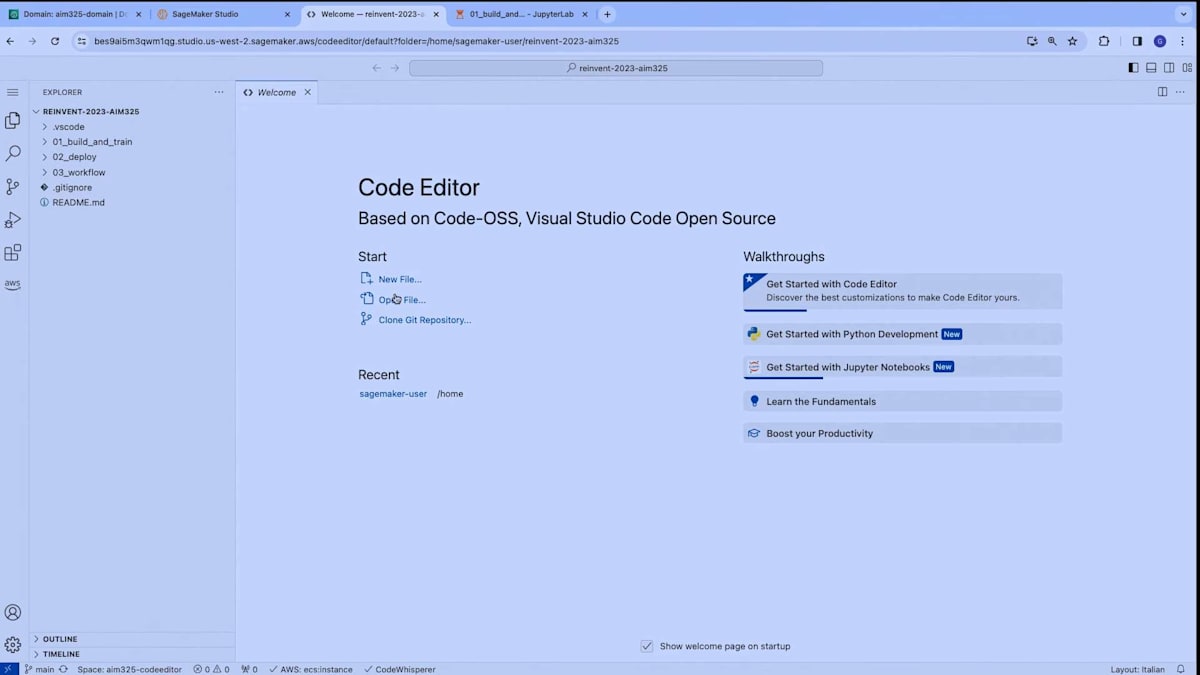The image size is (1200, 675).
Task: Click the Explorer panel more actions ellipsis
Action: pyautogui.click(x=219, y=92)
